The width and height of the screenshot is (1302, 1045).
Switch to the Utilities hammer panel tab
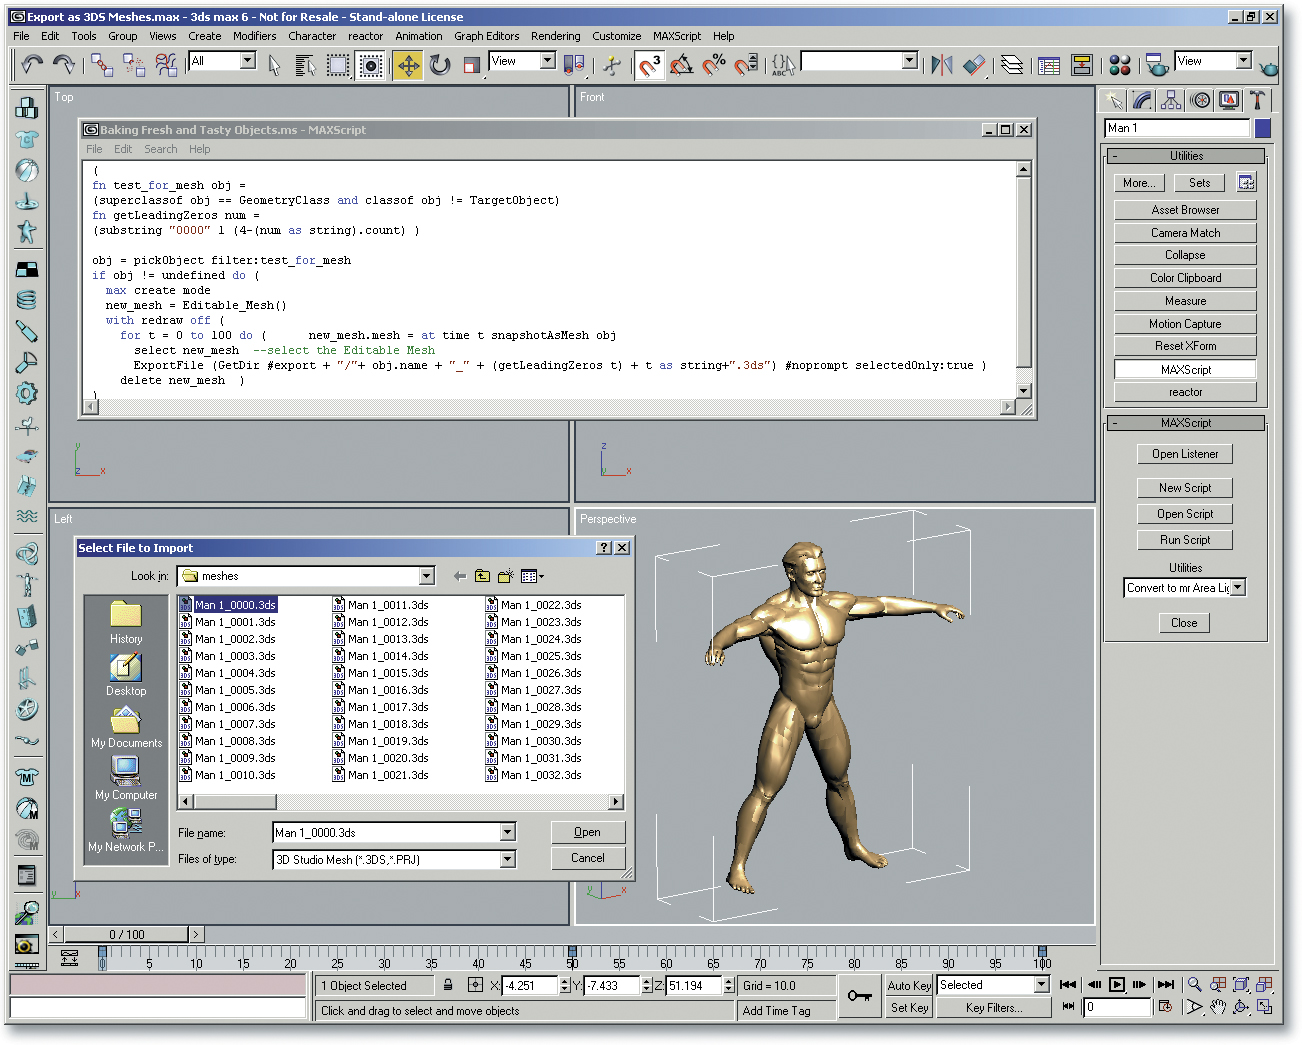point(1258,100)
